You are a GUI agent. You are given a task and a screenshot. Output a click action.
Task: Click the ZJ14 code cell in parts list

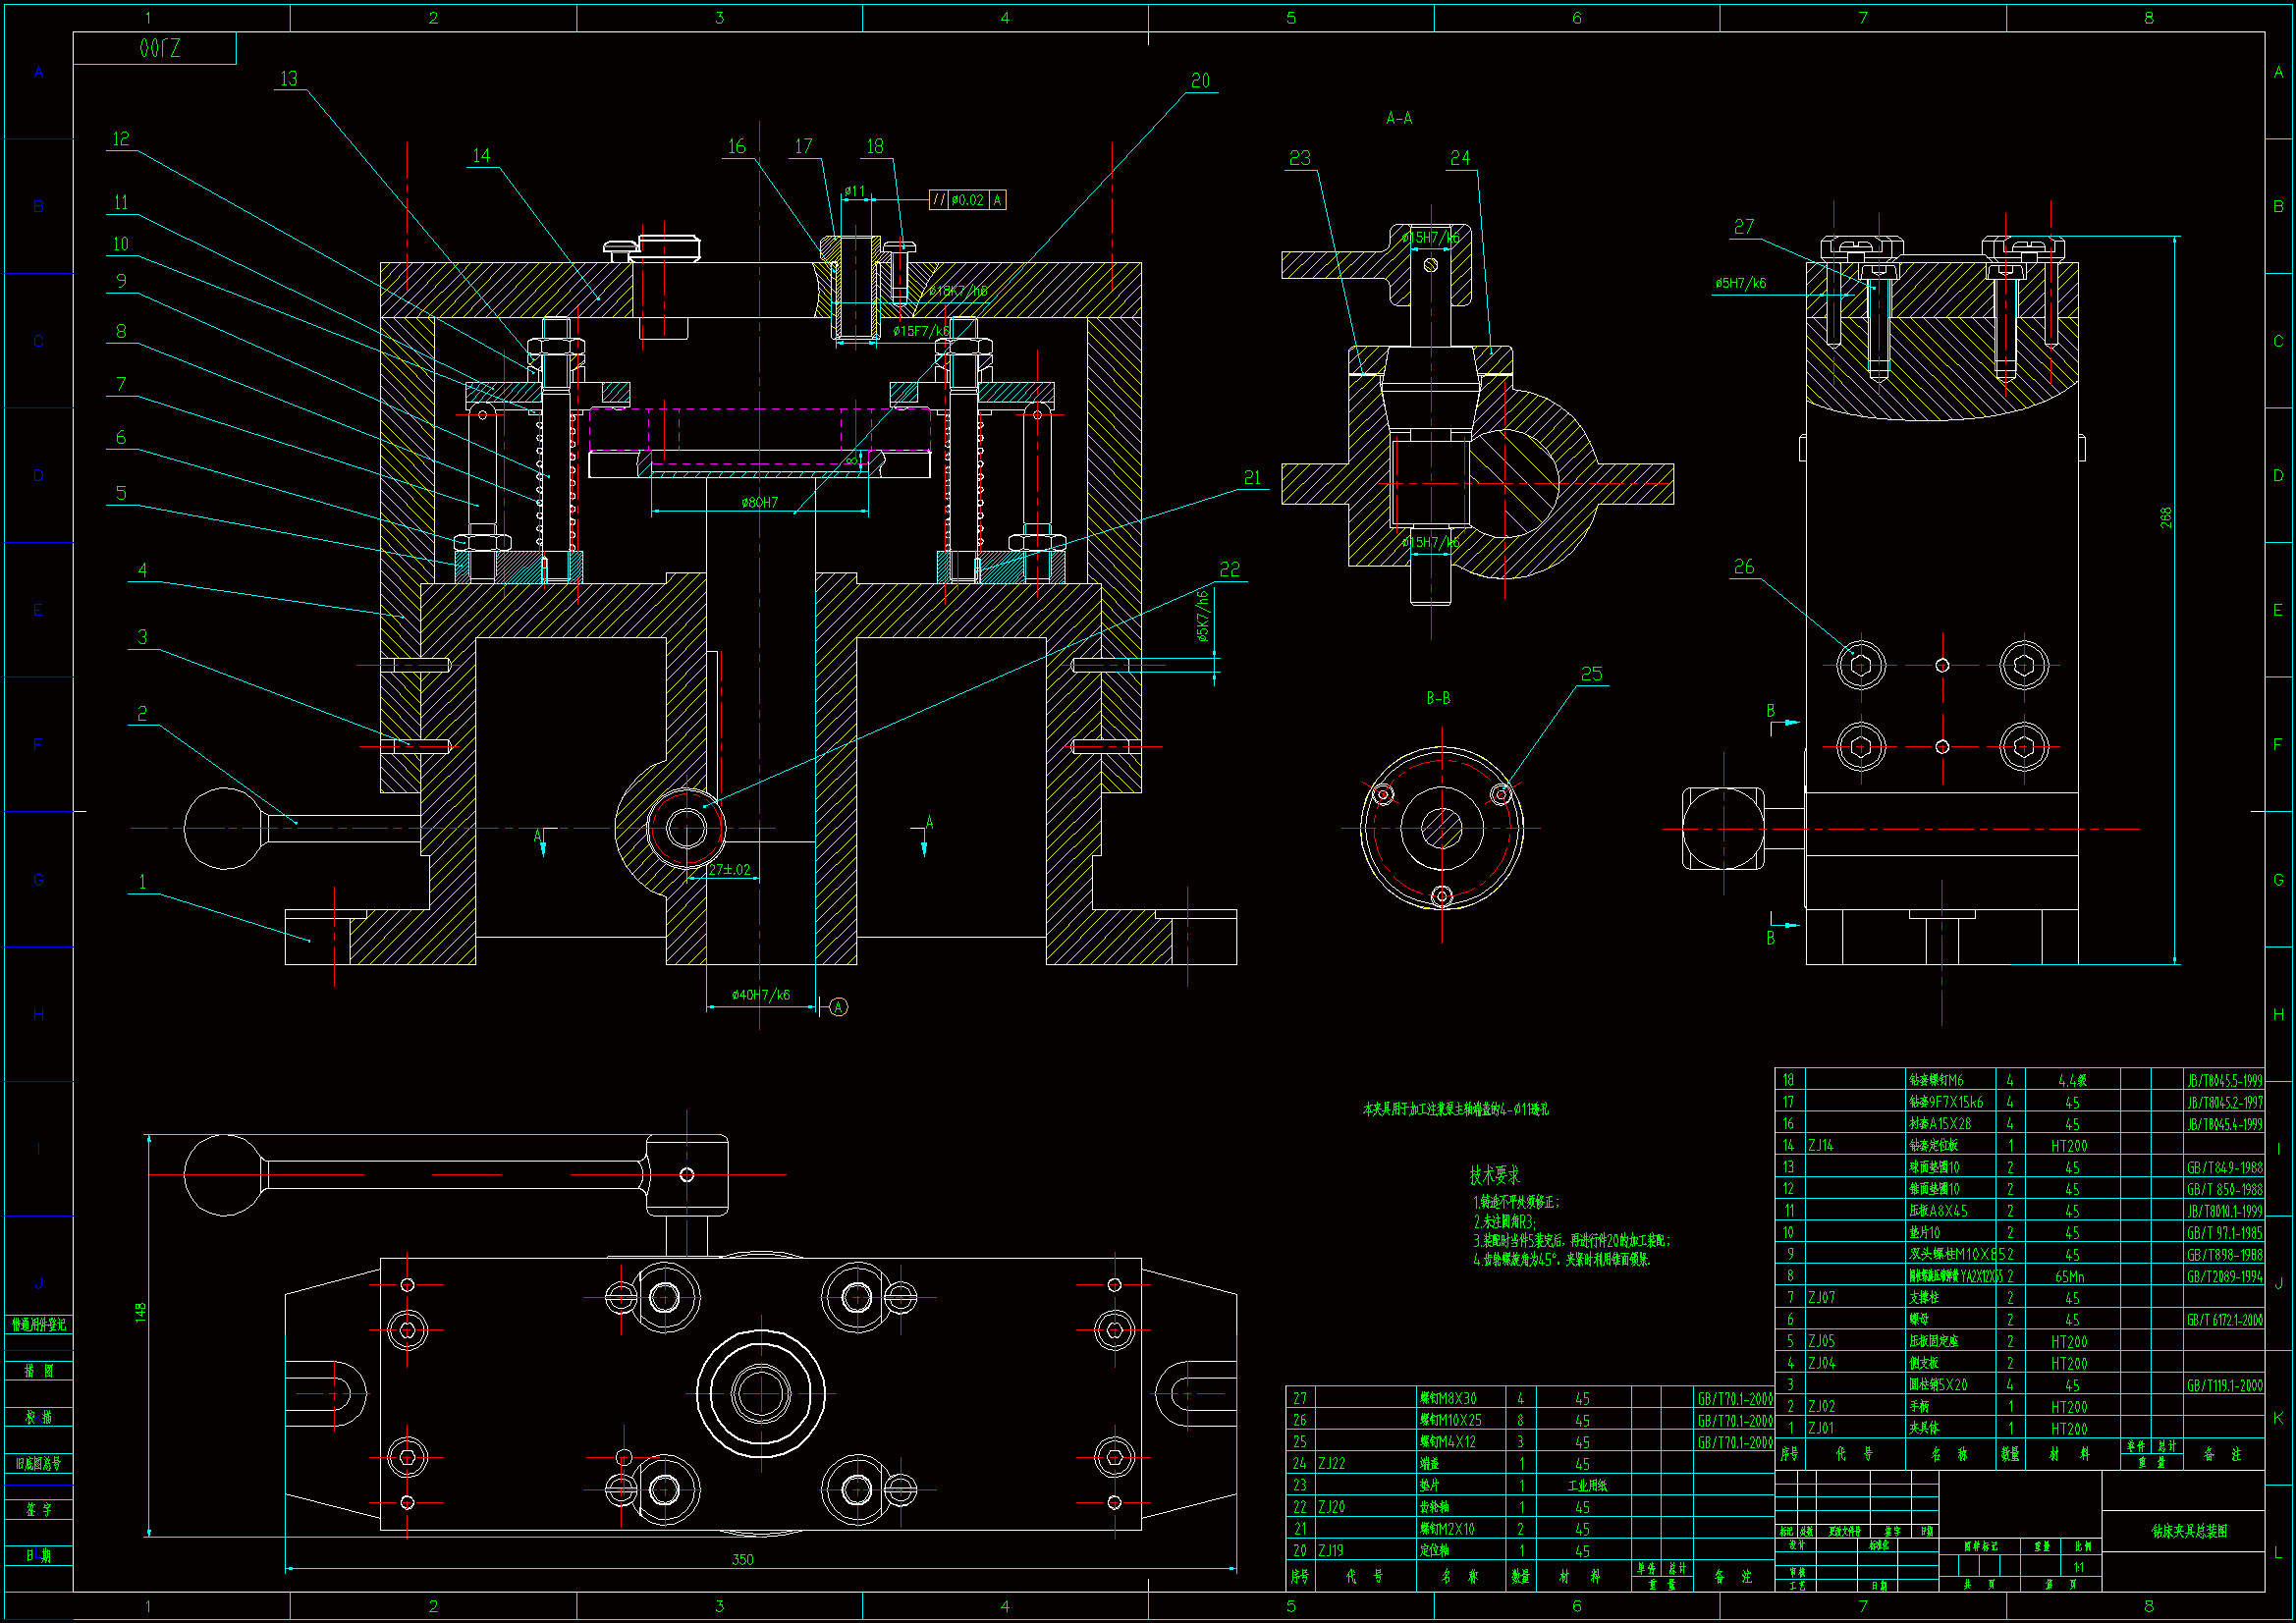coord(1821,1146)
